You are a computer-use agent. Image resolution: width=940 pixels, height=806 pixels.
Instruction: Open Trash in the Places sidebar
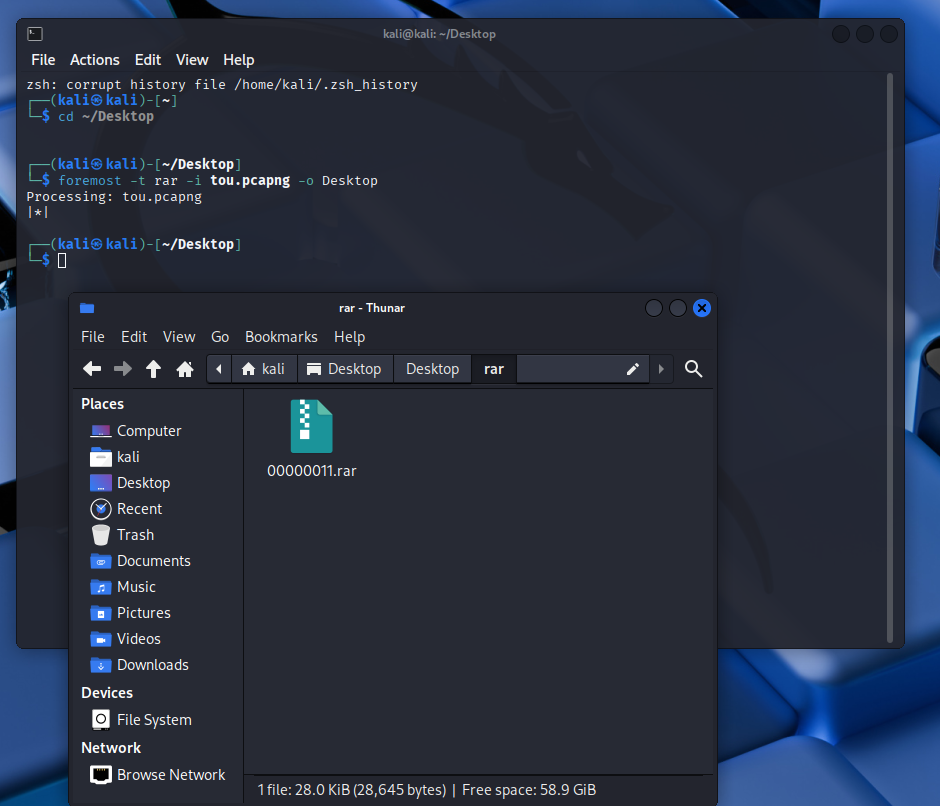[x=135, y=535]
